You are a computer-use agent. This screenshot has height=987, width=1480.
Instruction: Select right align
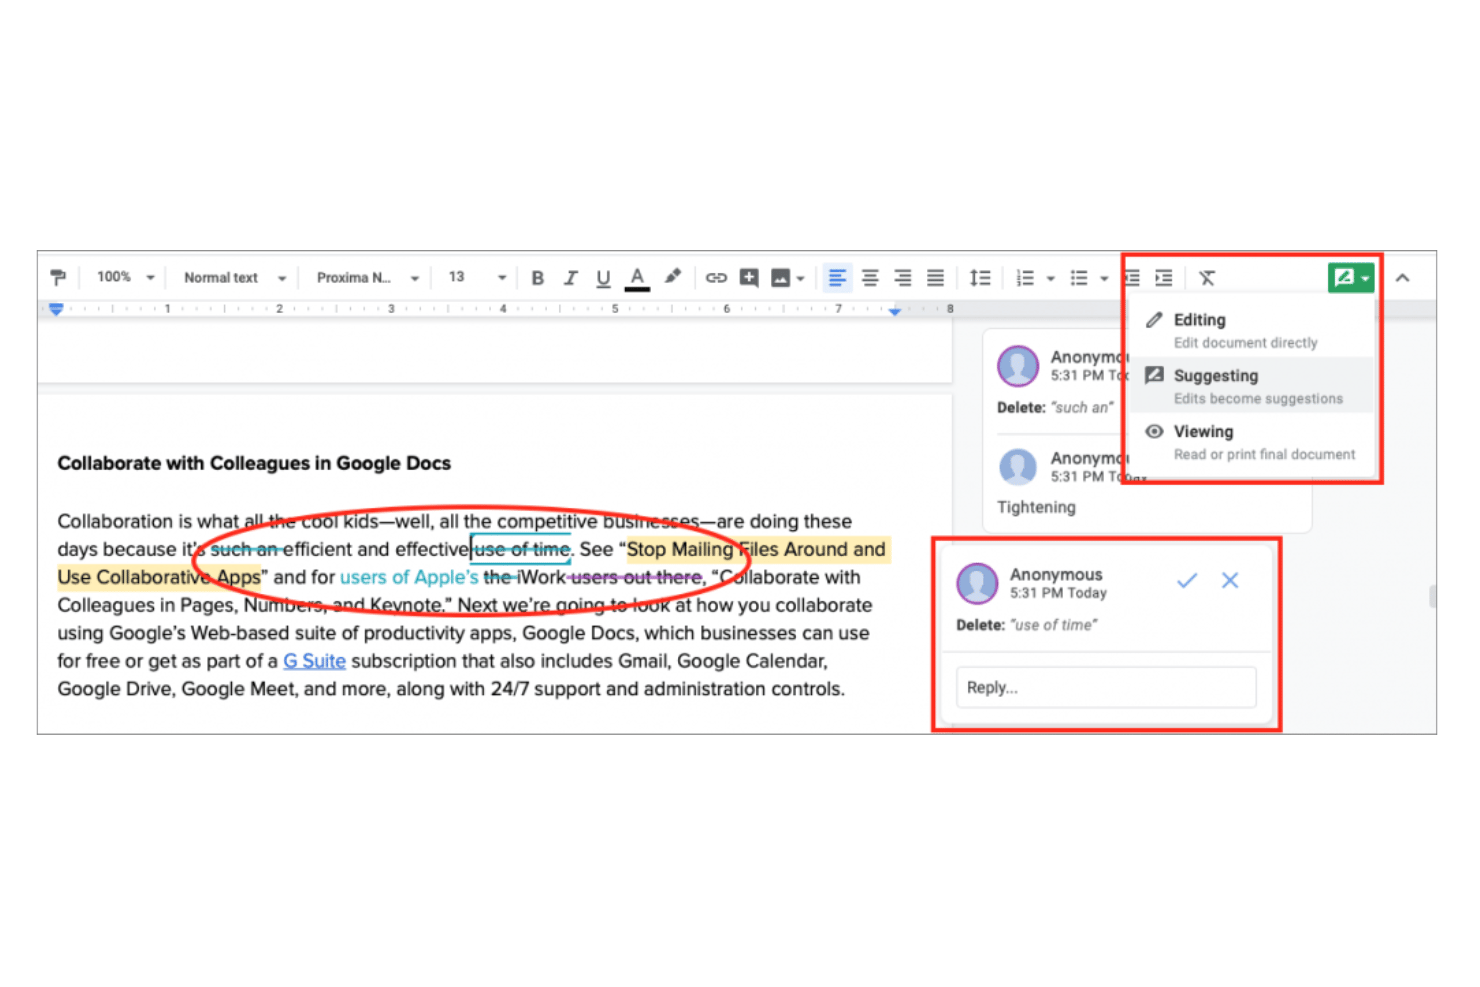903,278
